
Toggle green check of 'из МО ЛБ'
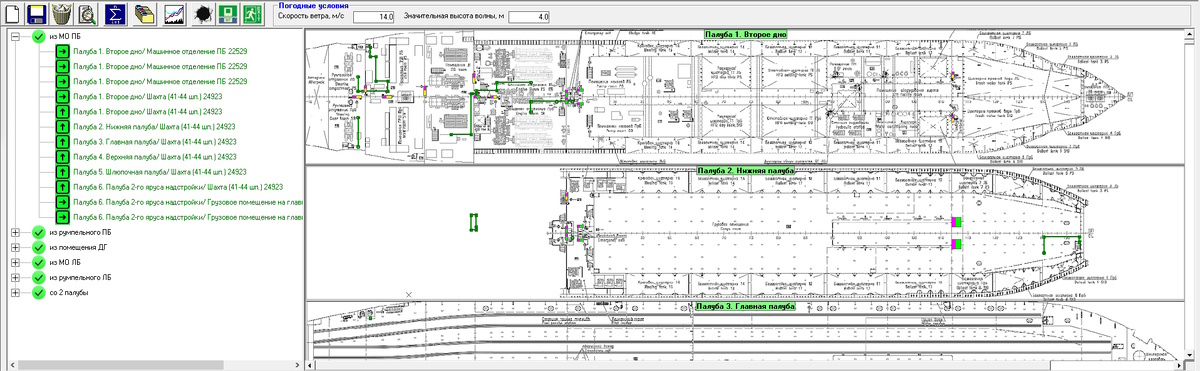(x=38, y=262)
